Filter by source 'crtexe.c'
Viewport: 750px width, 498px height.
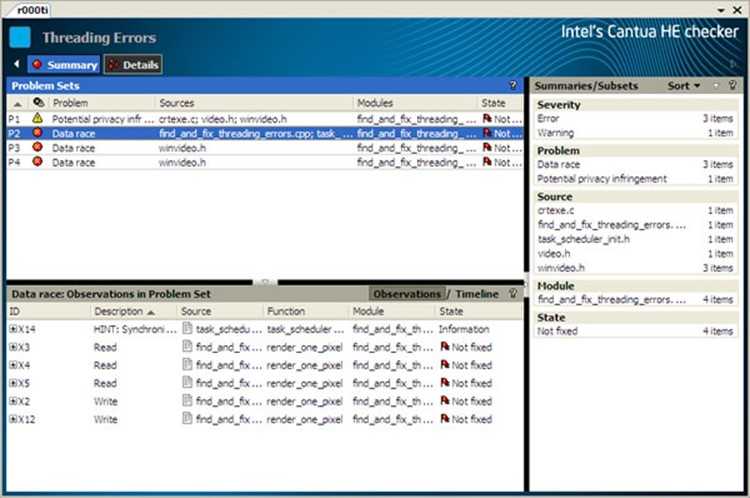(x=635, y=210)
